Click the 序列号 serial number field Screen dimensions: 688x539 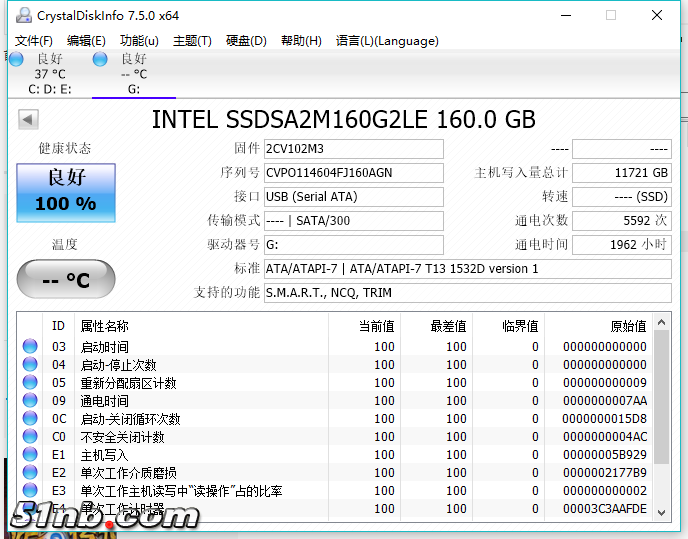coord(353,173)
